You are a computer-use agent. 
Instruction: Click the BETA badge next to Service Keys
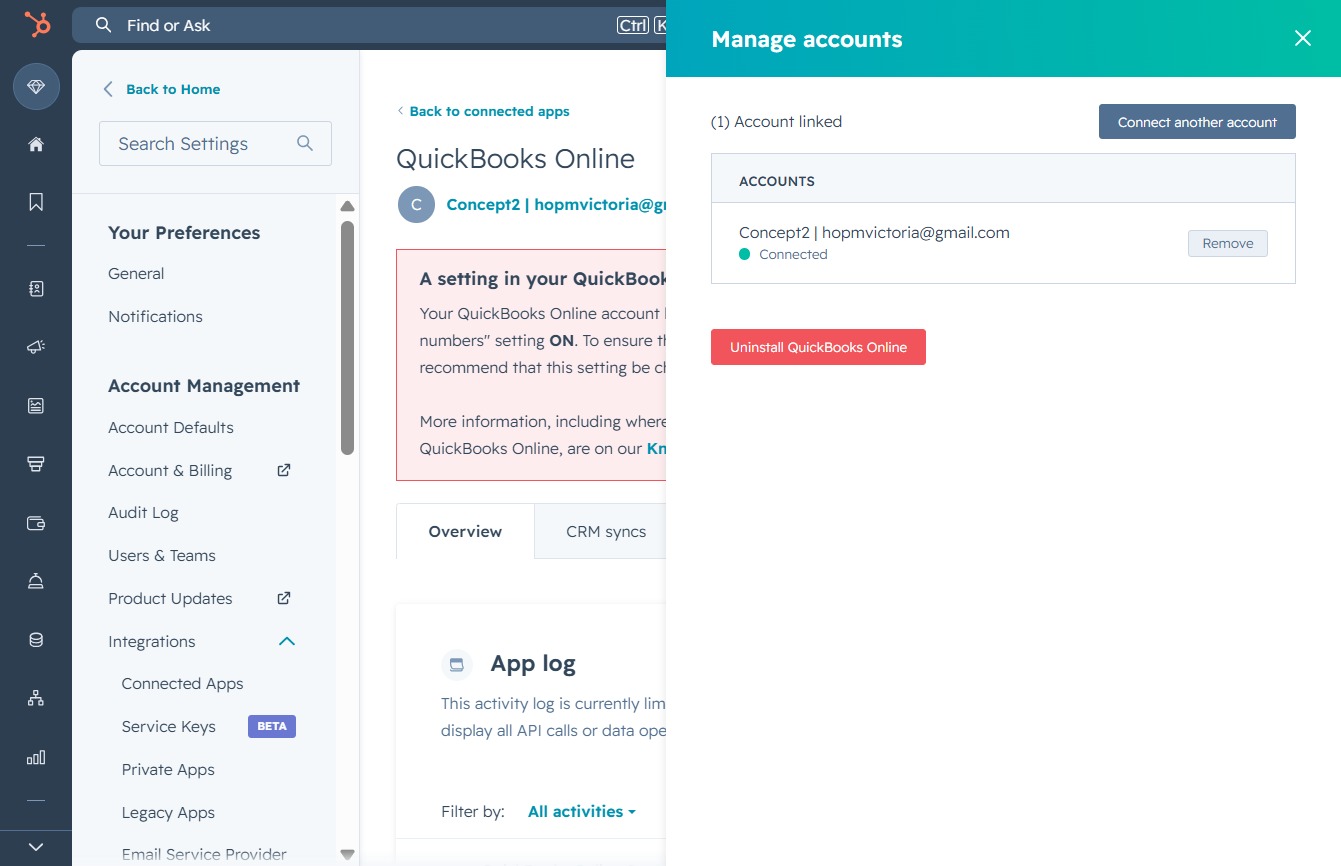pos(272,726)
